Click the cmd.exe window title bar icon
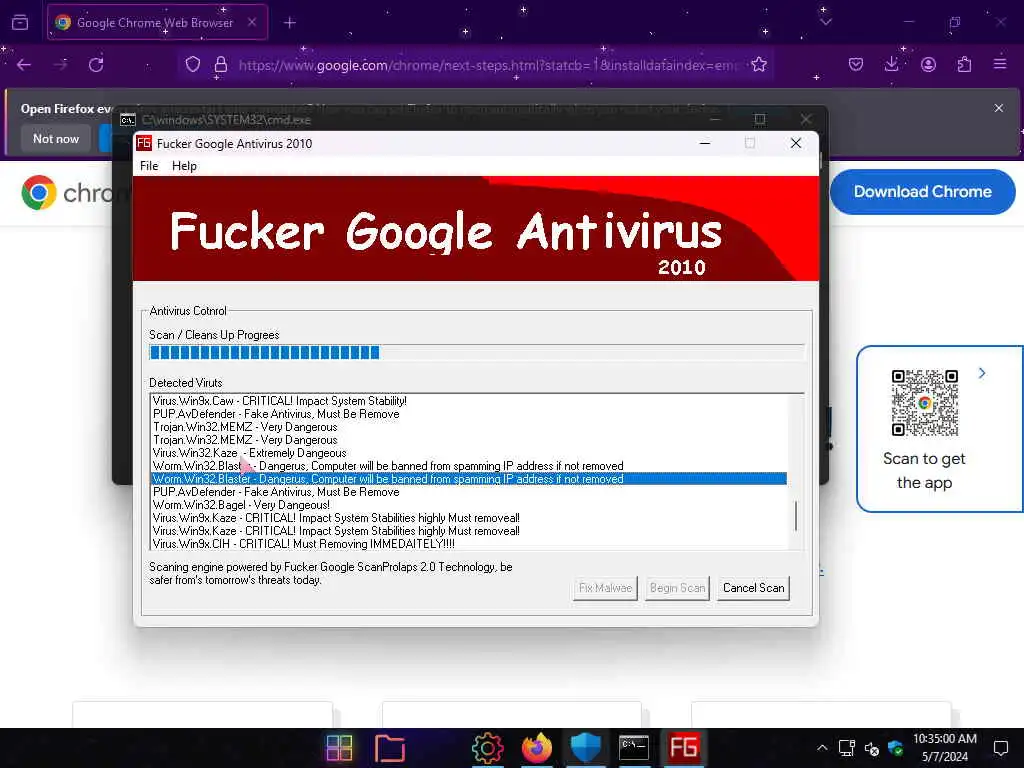Screen dimensions: 1024x768 point(128,120)
